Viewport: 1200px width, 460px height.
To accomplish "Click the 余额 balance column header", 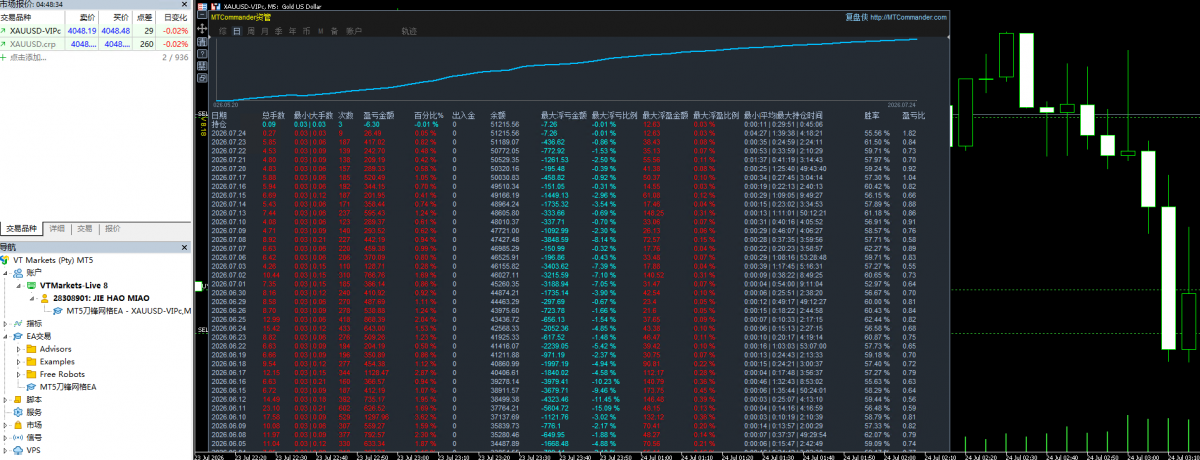I will pos(498,115).
